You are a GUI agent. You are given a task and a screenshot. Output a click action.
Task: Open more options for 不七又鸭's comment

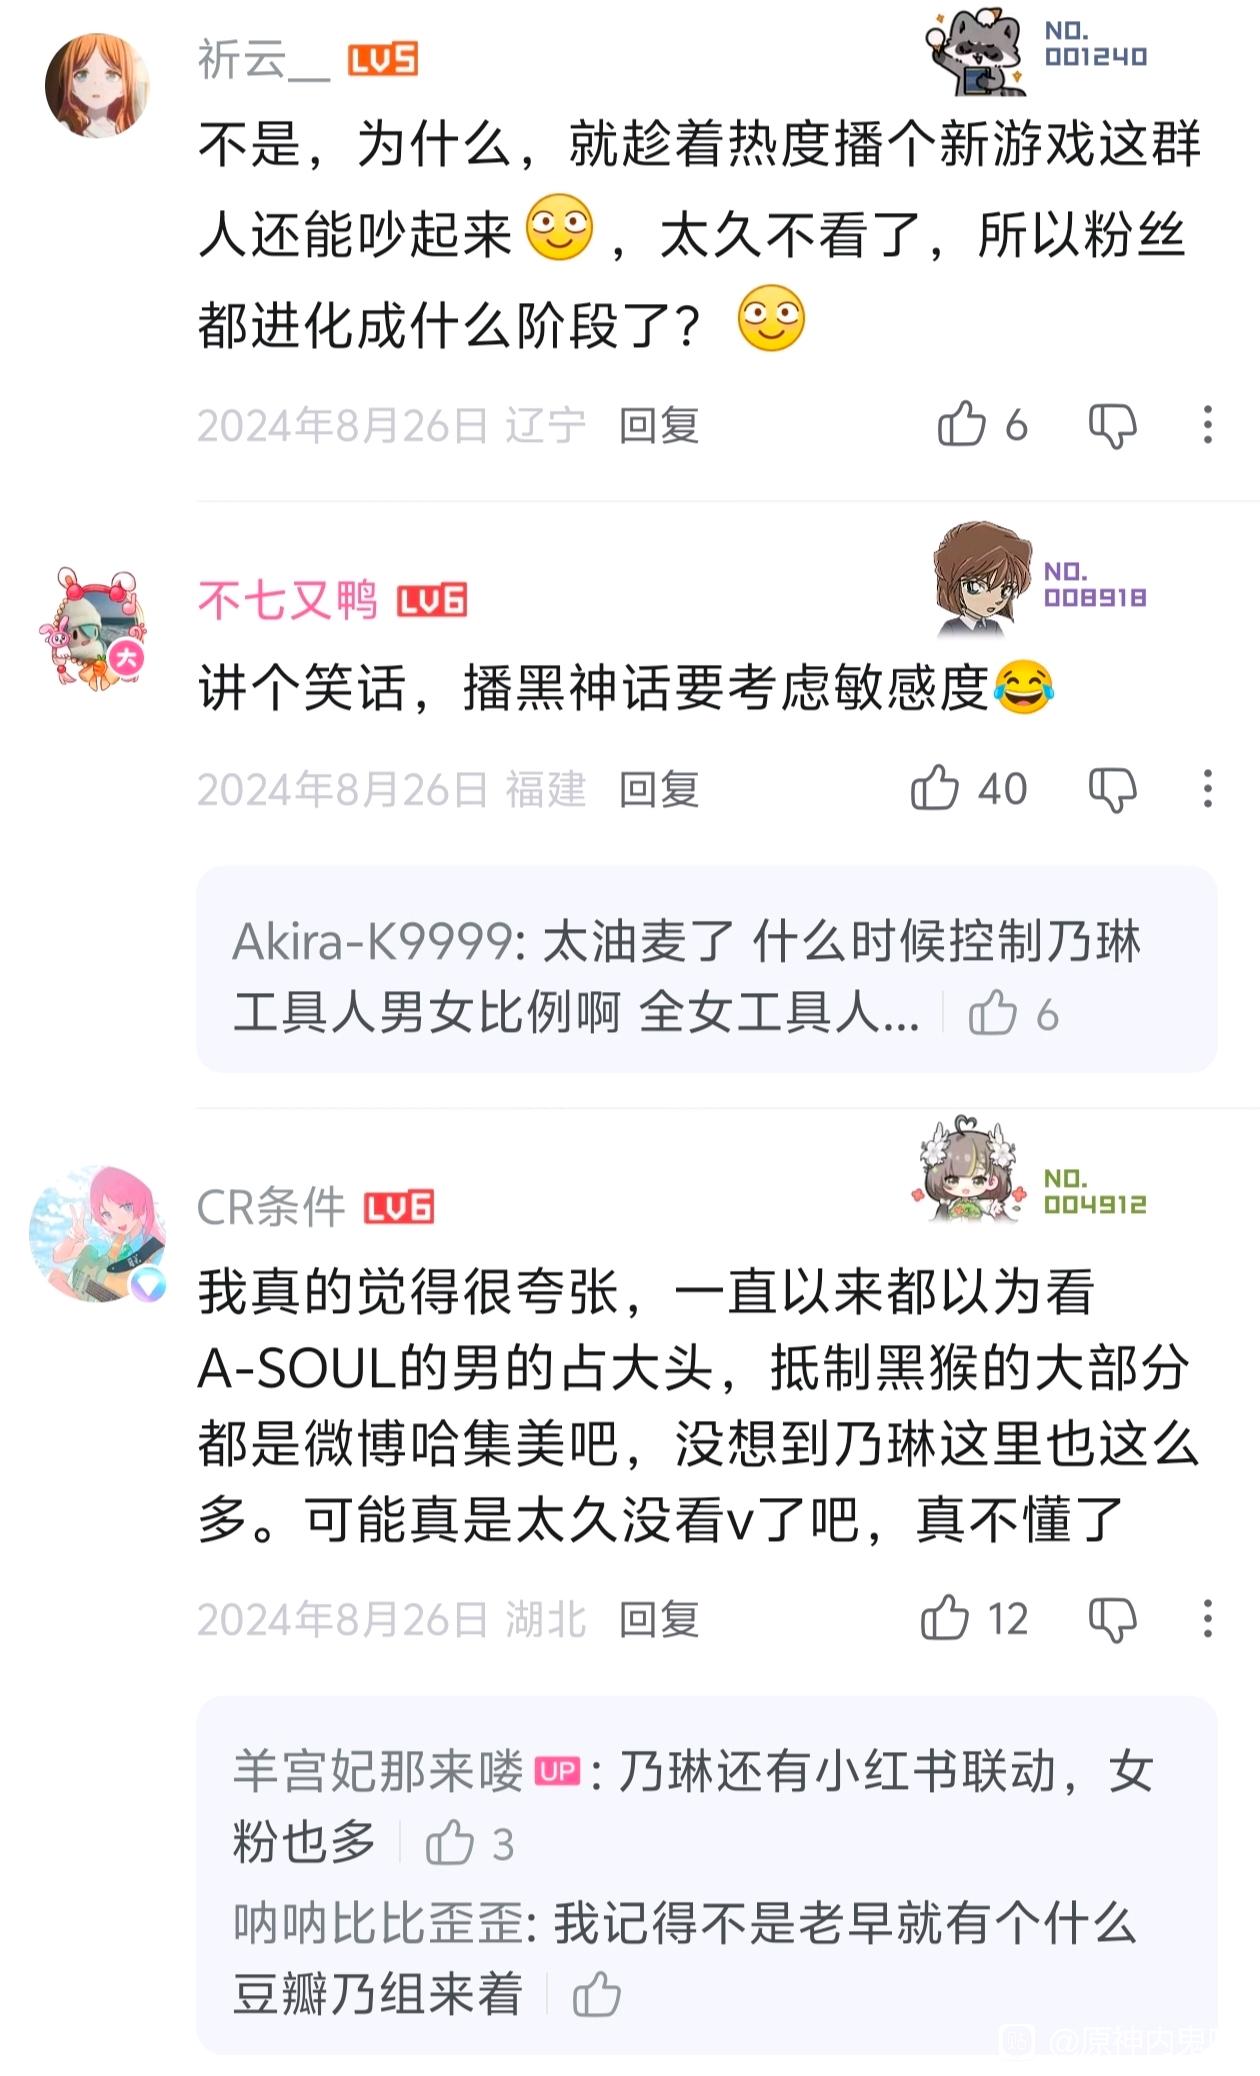1208,789
